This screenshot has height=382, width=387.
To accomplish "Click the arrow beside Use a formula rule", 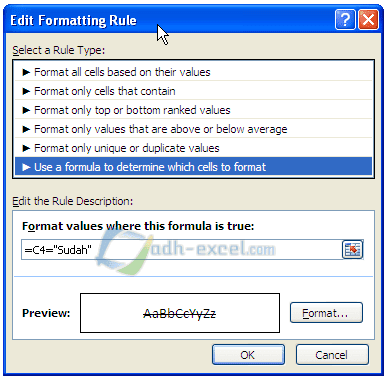I will click(26, 167).
